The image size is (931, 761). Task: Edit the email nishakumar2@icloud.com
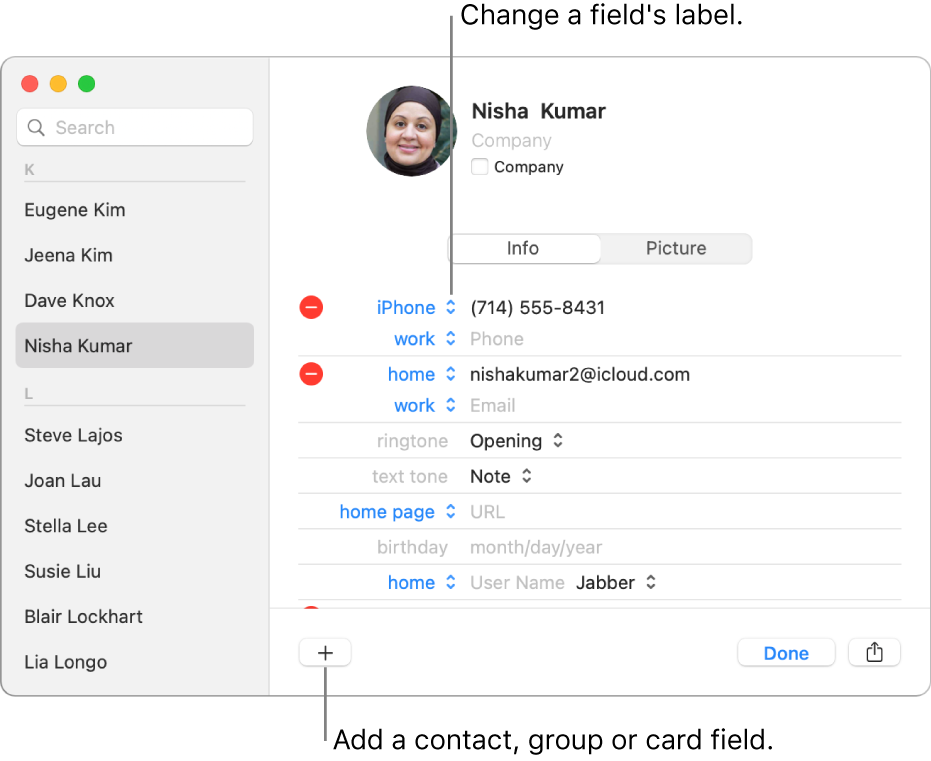[580, 374]
